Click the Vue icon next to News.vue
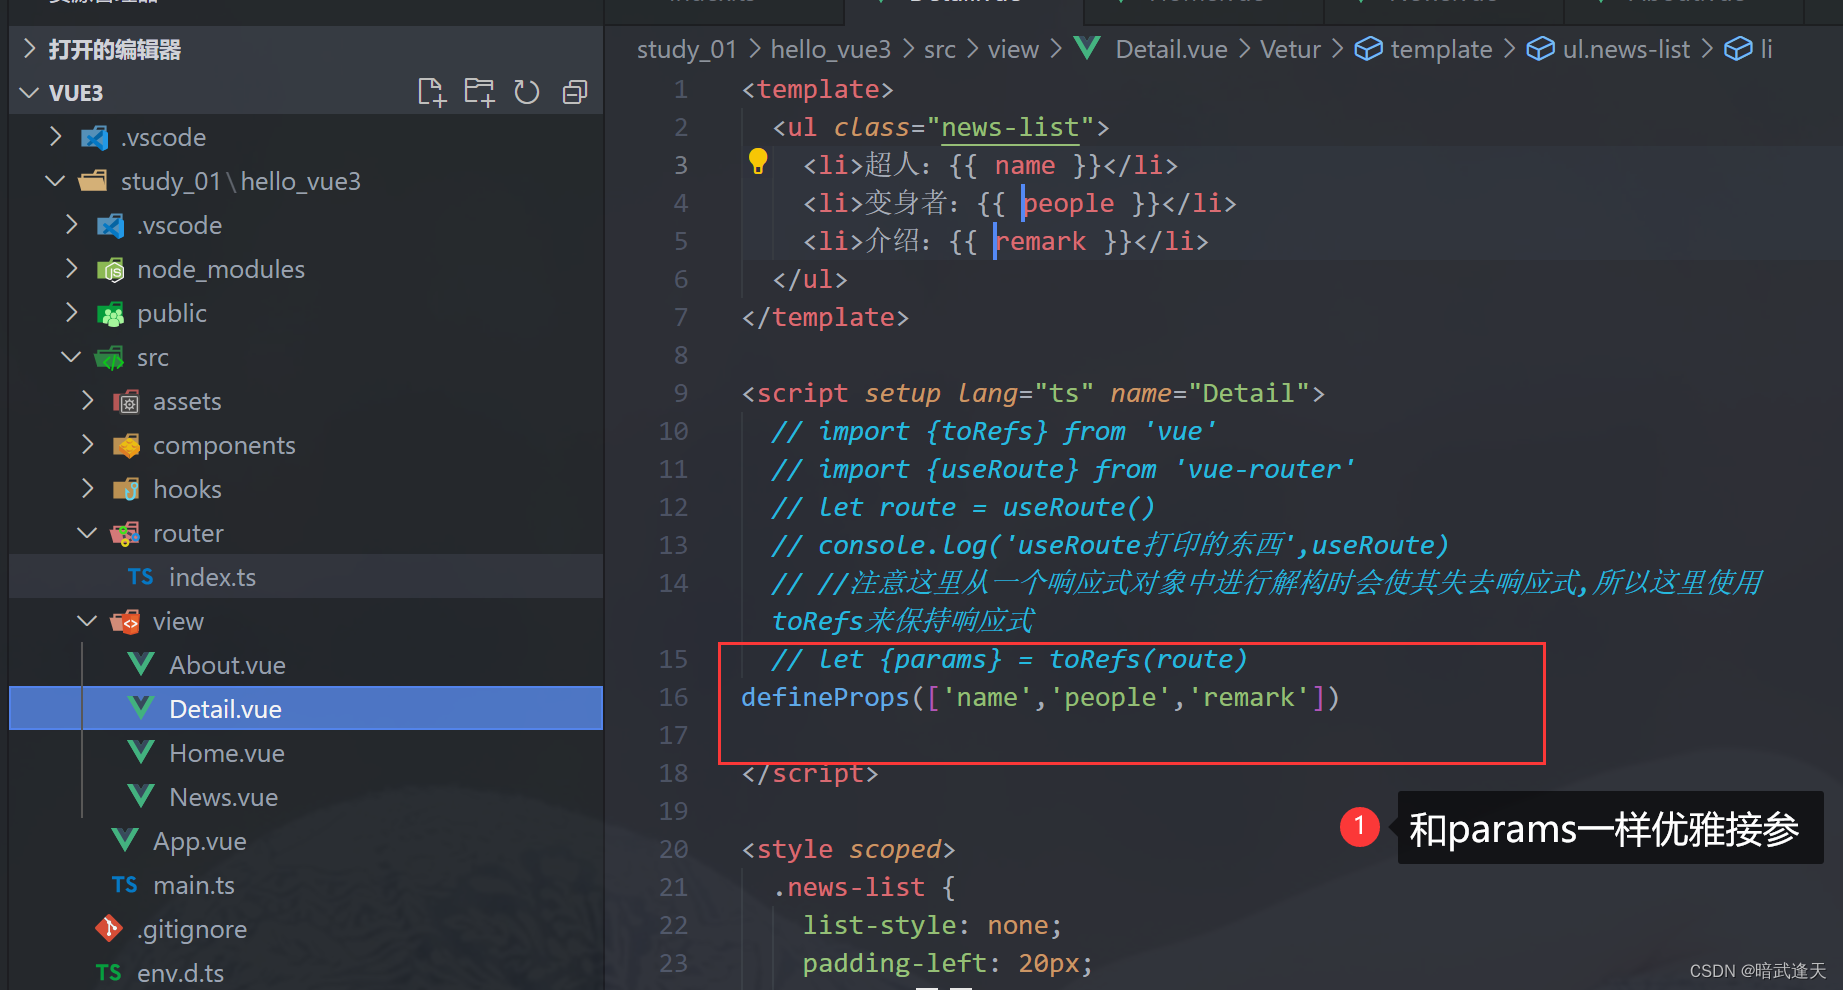This screenshot has height=990, width=1843. click(141, 796)
